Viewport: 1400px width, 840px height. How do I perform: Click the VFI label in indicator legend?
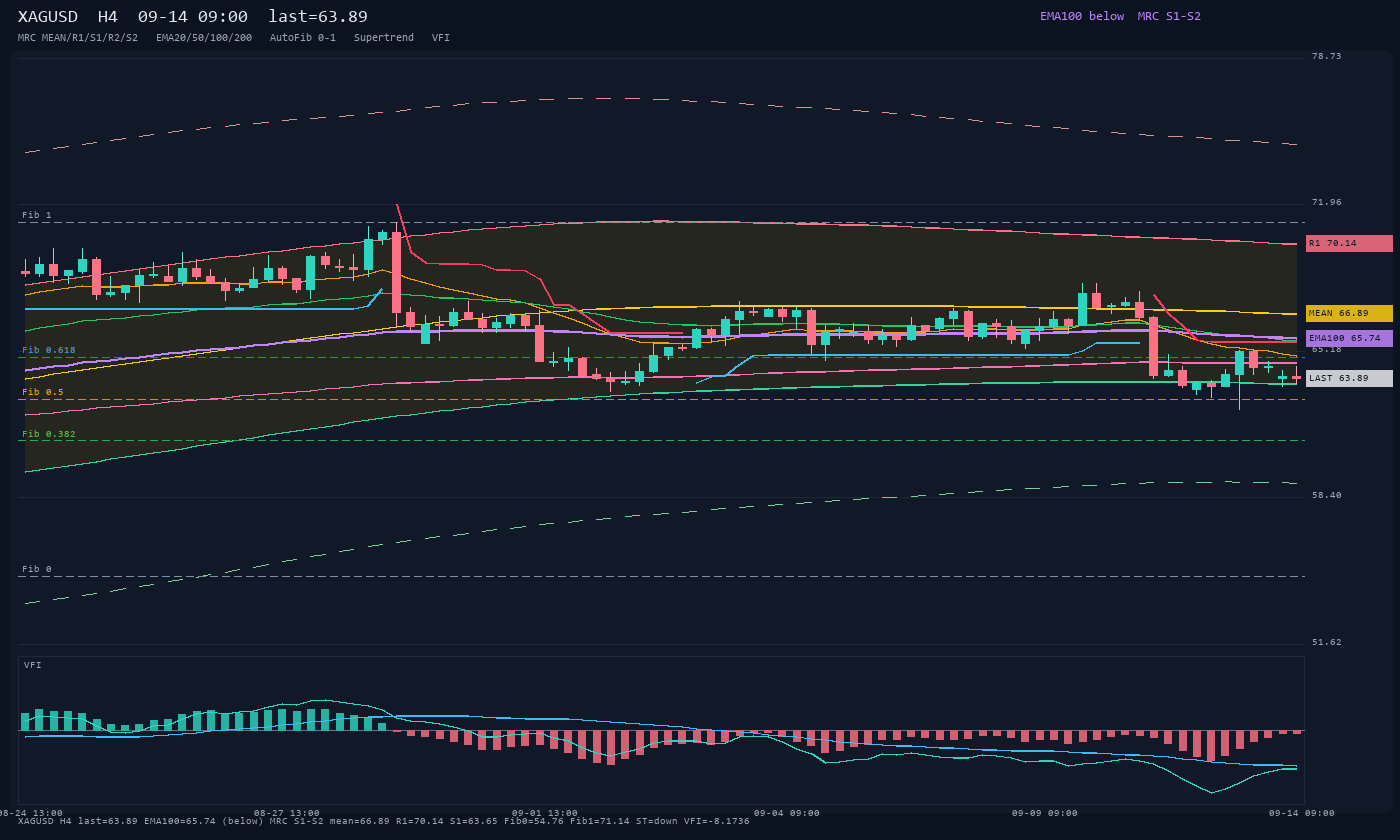[441, 38]
